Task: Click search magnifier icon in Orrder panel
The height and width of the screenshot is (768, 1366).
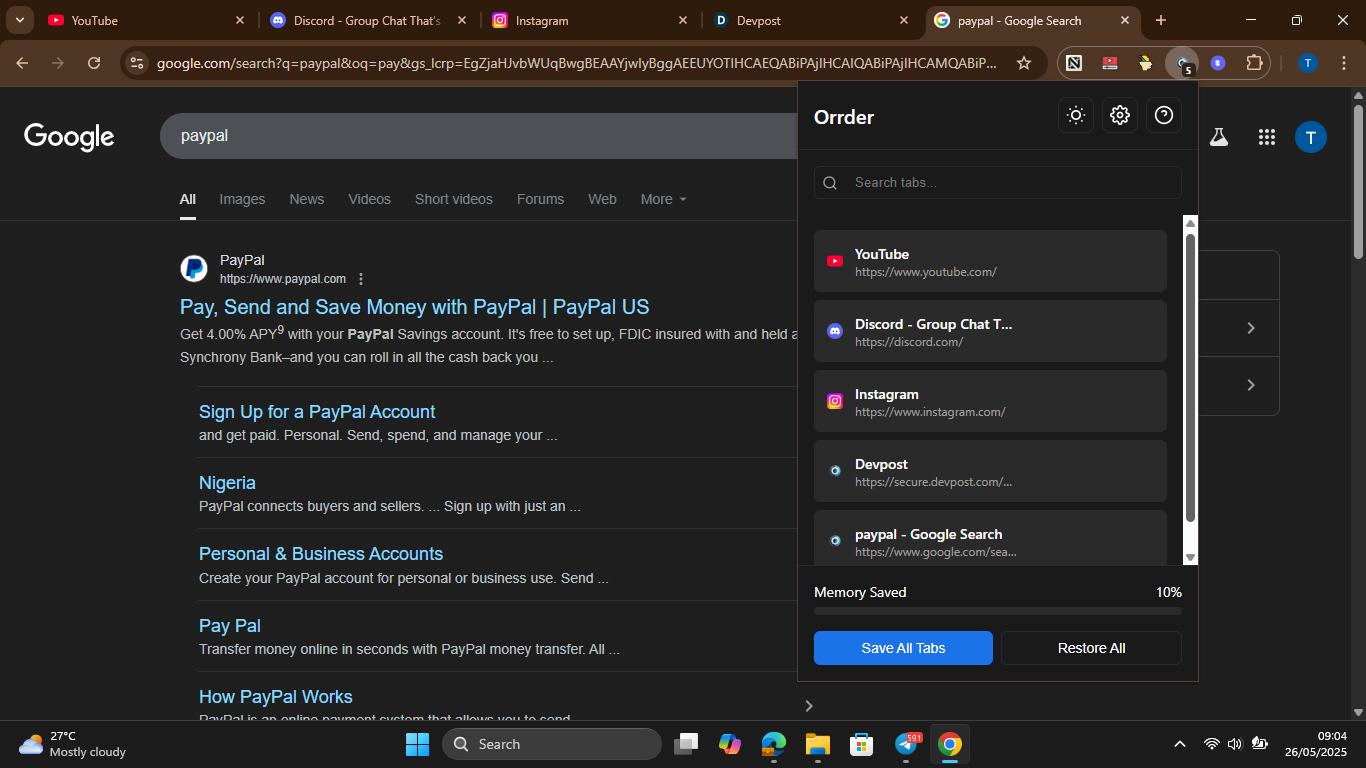Action: click(x=830, y=183)
